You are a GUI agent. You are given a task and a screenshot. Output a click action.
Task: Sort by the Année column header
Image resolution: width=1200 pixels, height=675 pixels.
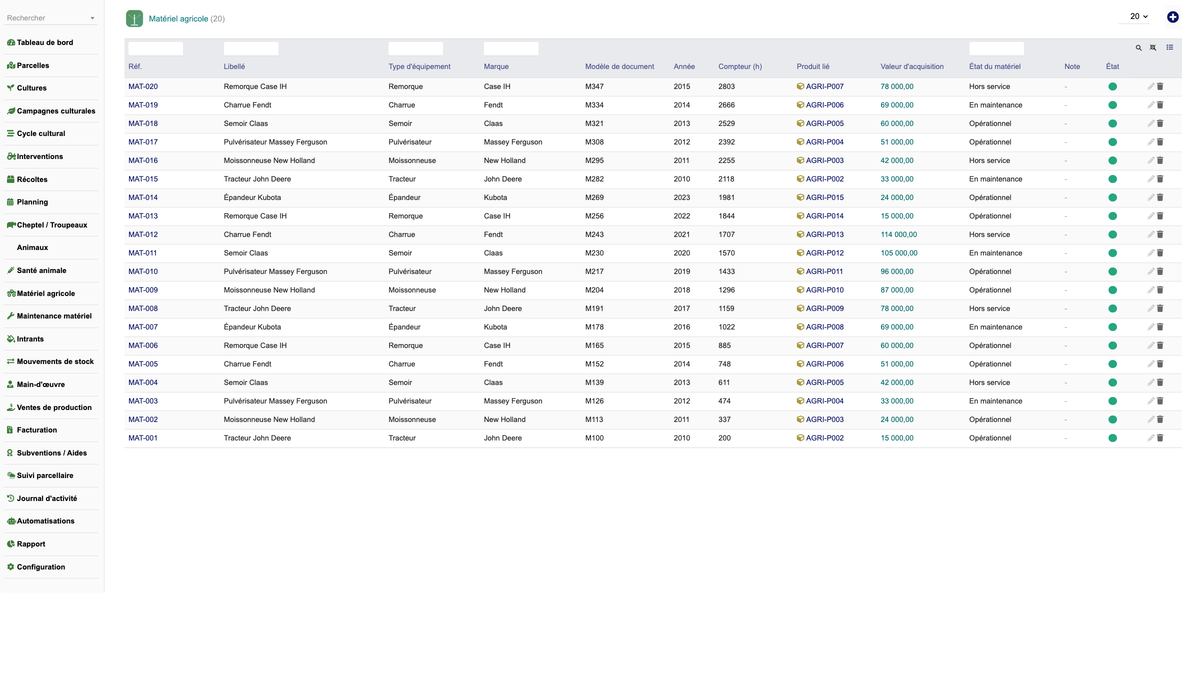tap(684, 67)
